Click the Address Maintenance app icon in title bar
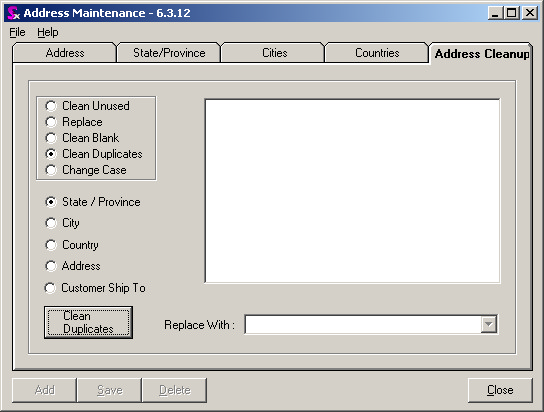The image size is (544, 412). (x=13, y=13)
